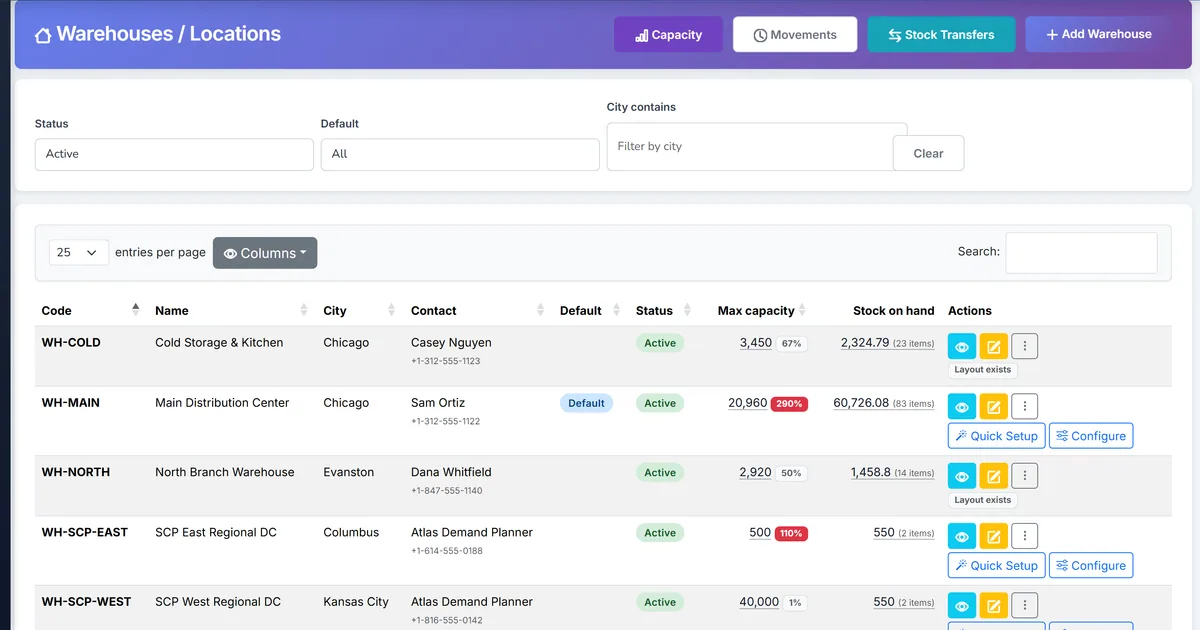Change the entries per page selector

pos(79,252)
